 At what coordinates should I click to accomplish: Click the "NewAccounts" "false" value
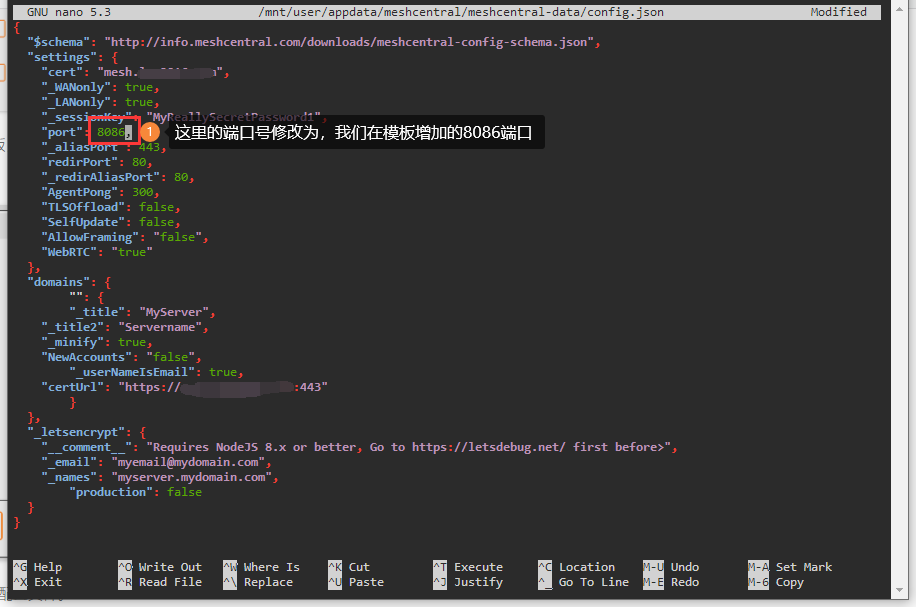coord(170,357)
